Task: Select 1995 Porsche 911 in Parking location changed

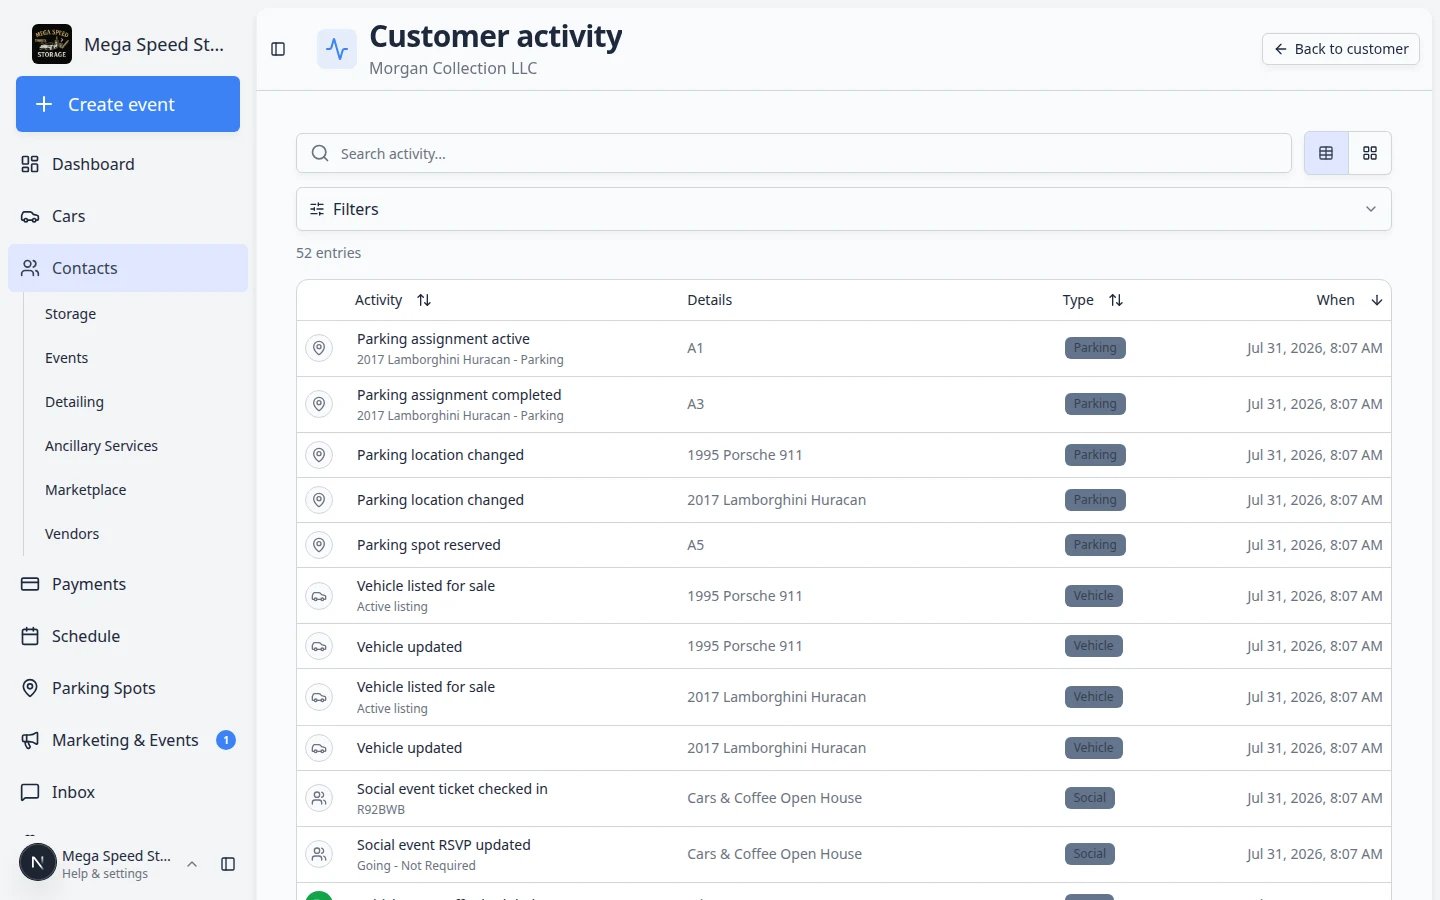Action: (x=744, y=455)
